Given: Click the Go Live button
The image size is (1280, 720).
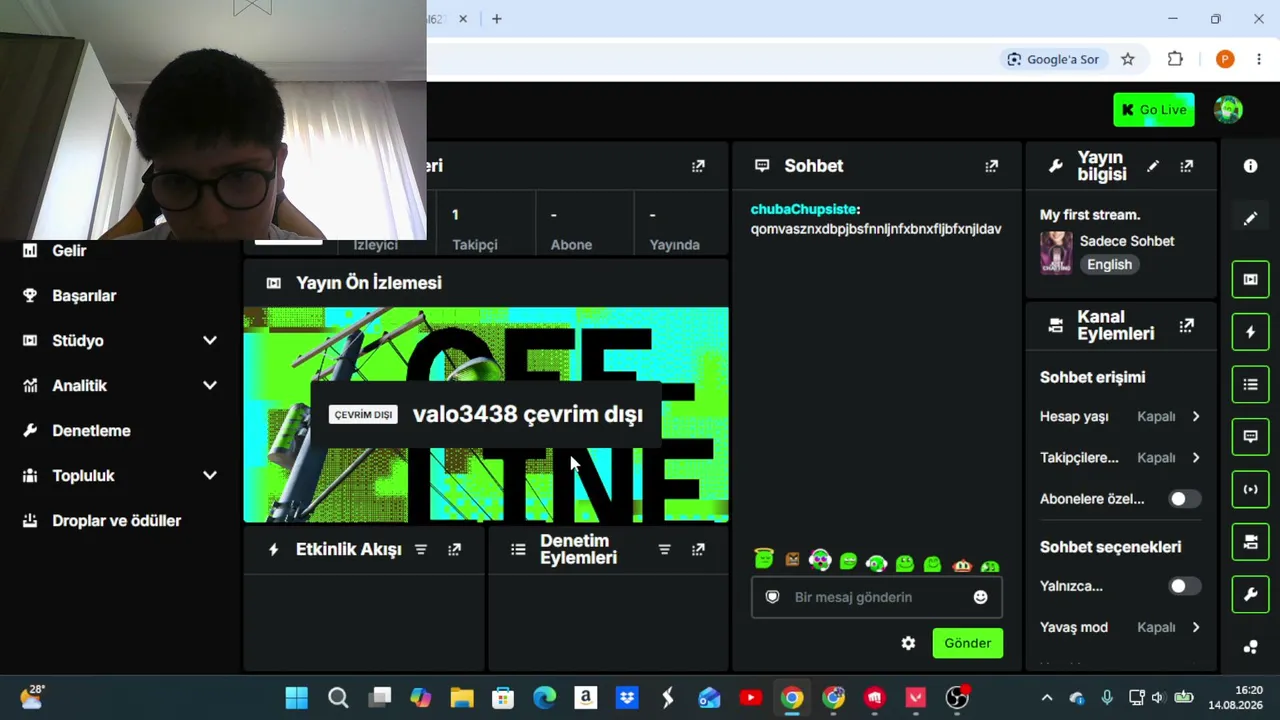Looking at the screenshot, I should pyautogui.click(x=1154, y=110).
